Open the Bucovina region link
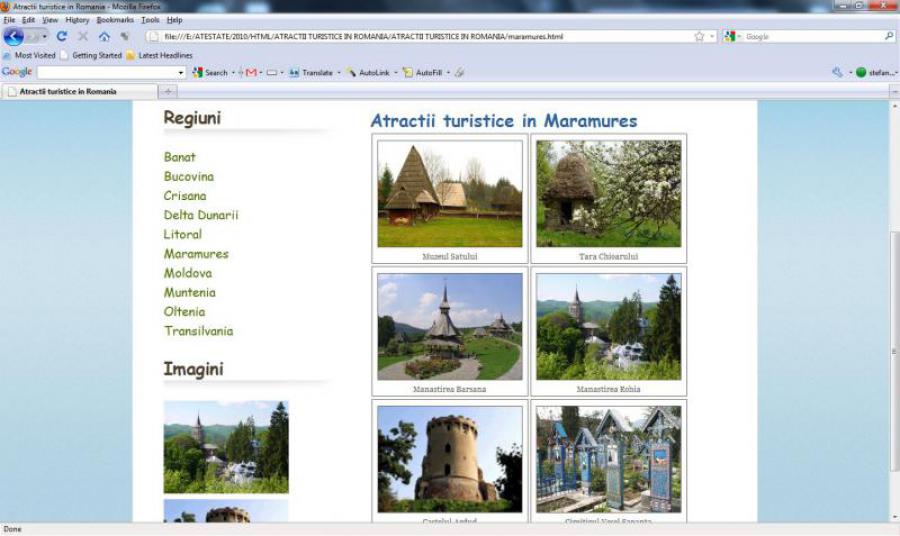 point(189,176)
